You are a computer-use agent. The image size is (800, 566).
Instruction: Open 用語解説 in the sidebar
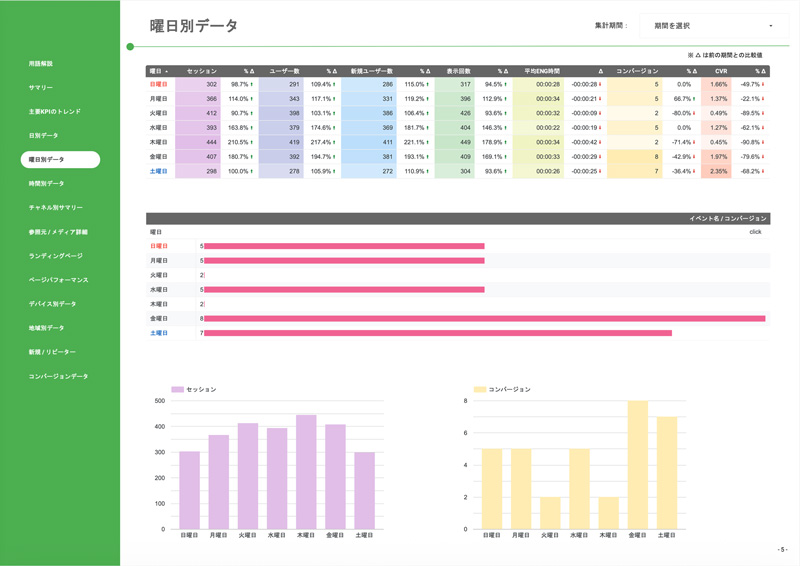(41, 64)
